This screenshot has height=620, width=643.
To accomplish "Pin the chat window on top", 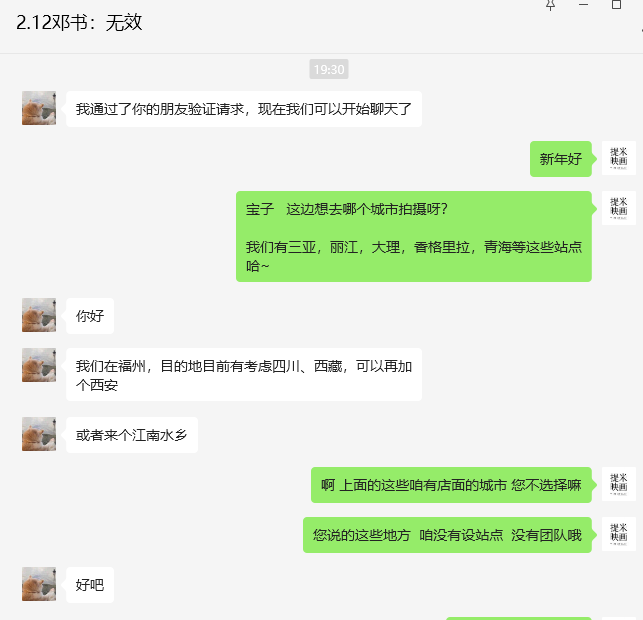I will (550, 5).
